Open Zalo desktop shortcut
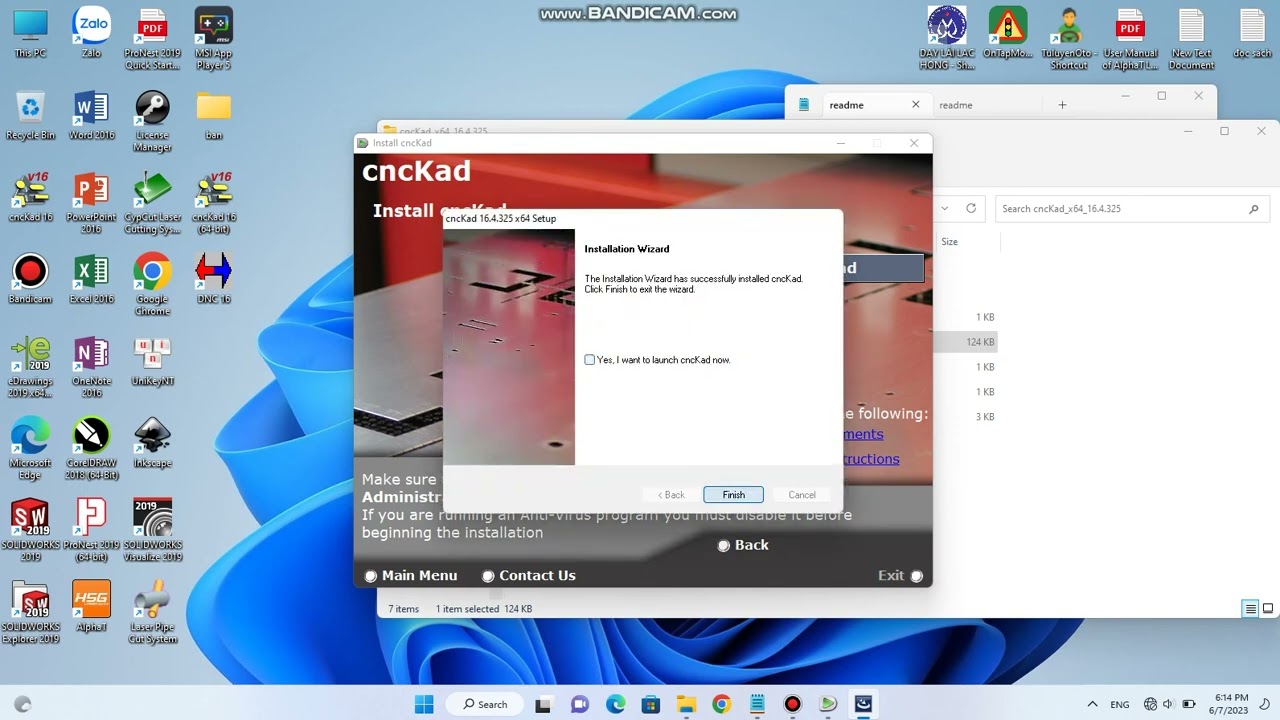The image size is (1280, 720). [x=91, y=33]
